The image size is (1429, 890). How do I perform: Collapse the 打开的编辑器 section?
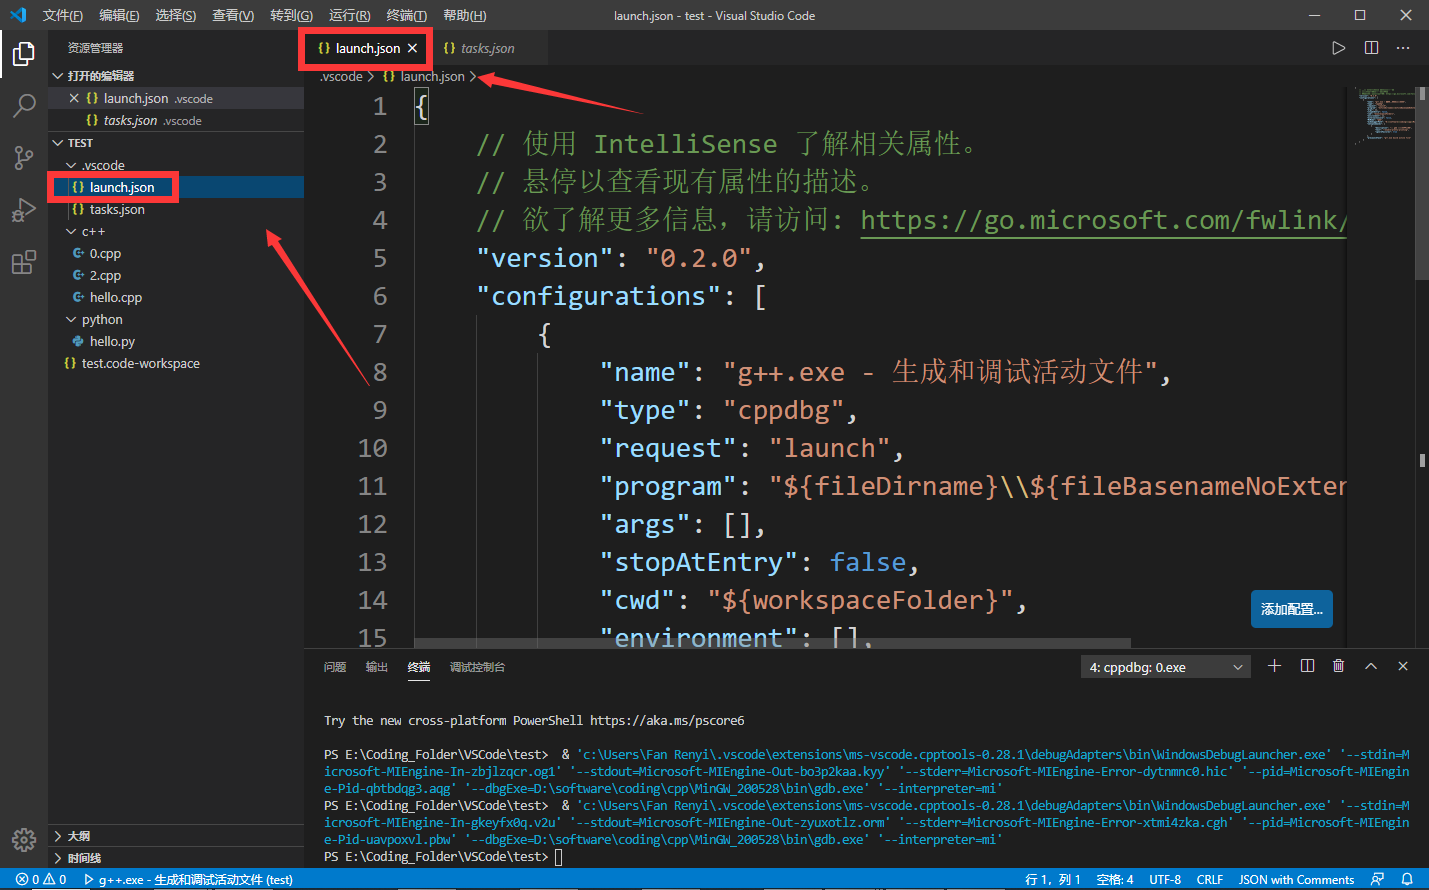(100, 76)
